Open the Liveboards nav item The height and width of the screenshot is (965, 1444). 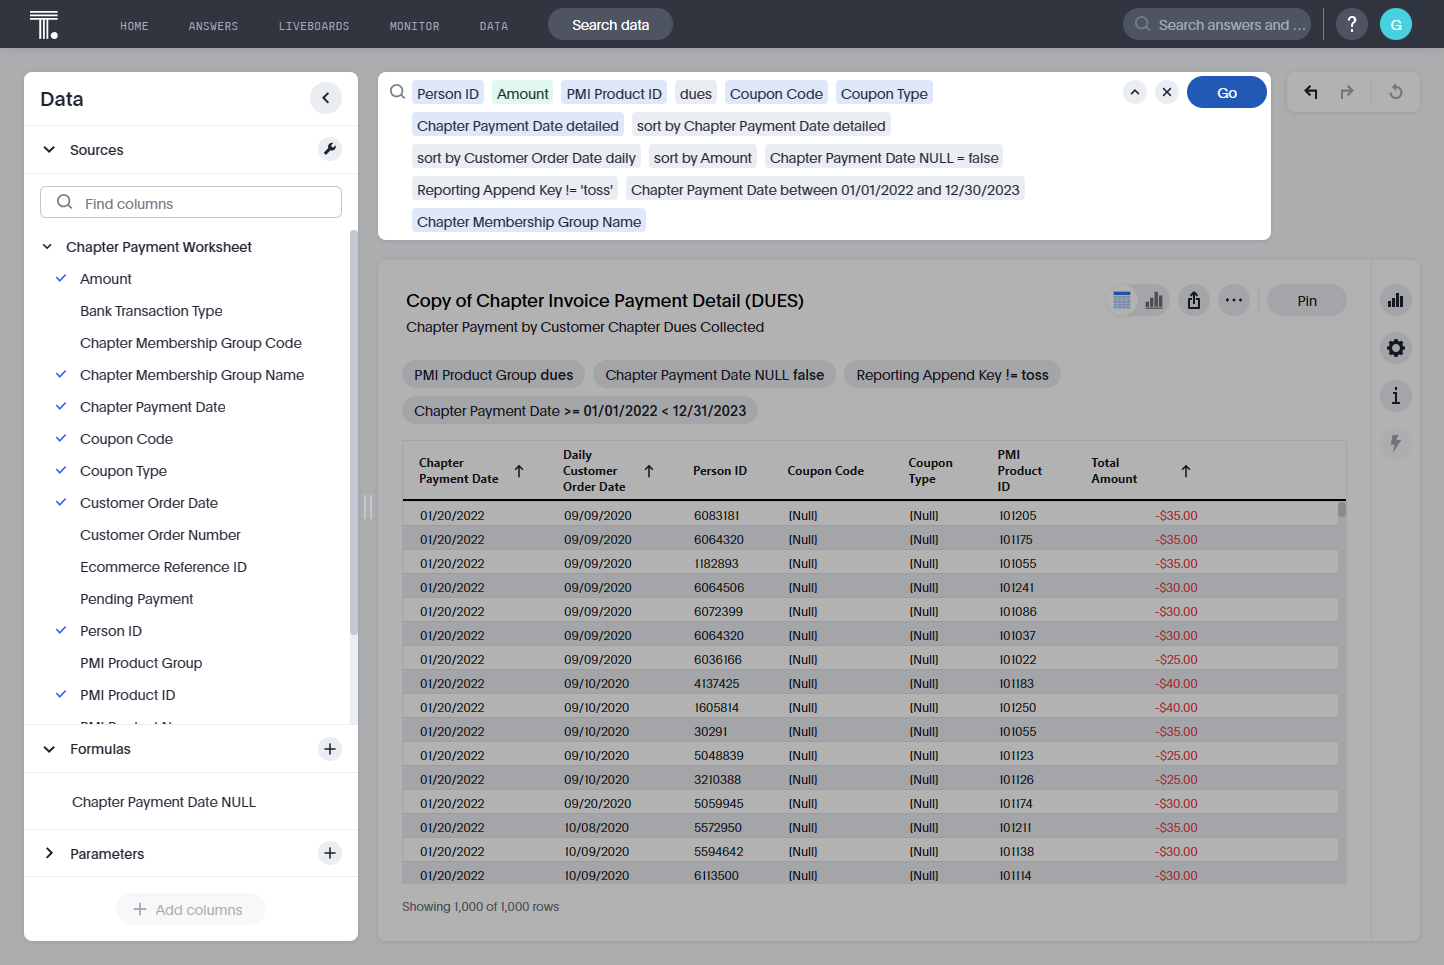coord(314,26)
